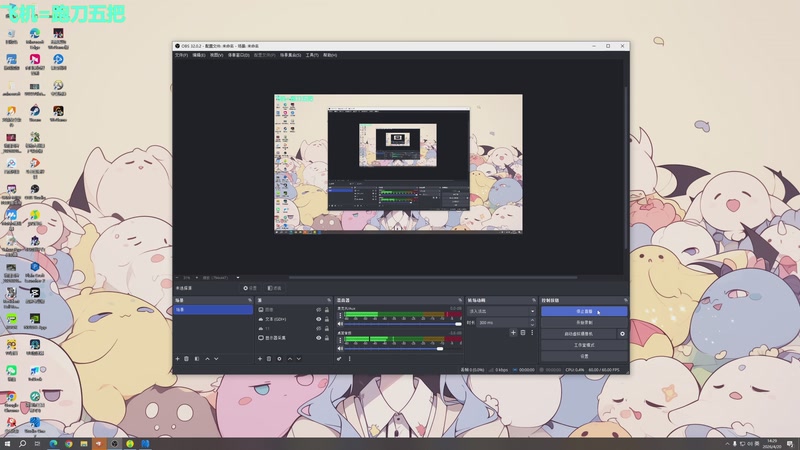
Task: Open Desktop Audio channel three-dot options
Action: coord(340,340)
